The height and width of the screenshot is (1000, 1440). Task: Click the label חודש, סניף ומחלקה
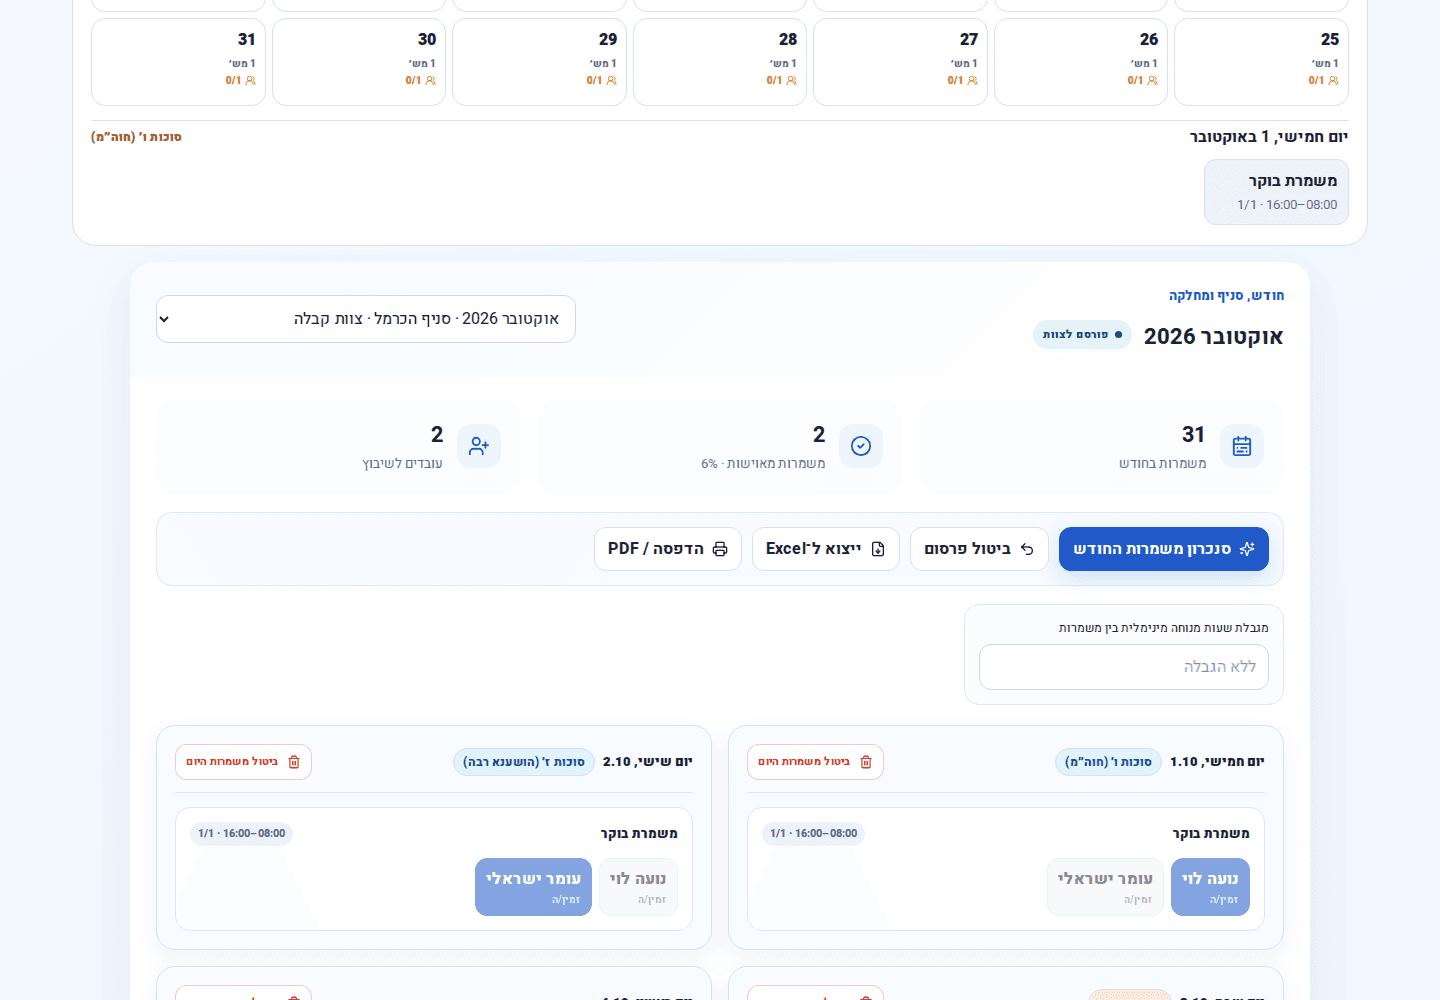pos(1226,296)
